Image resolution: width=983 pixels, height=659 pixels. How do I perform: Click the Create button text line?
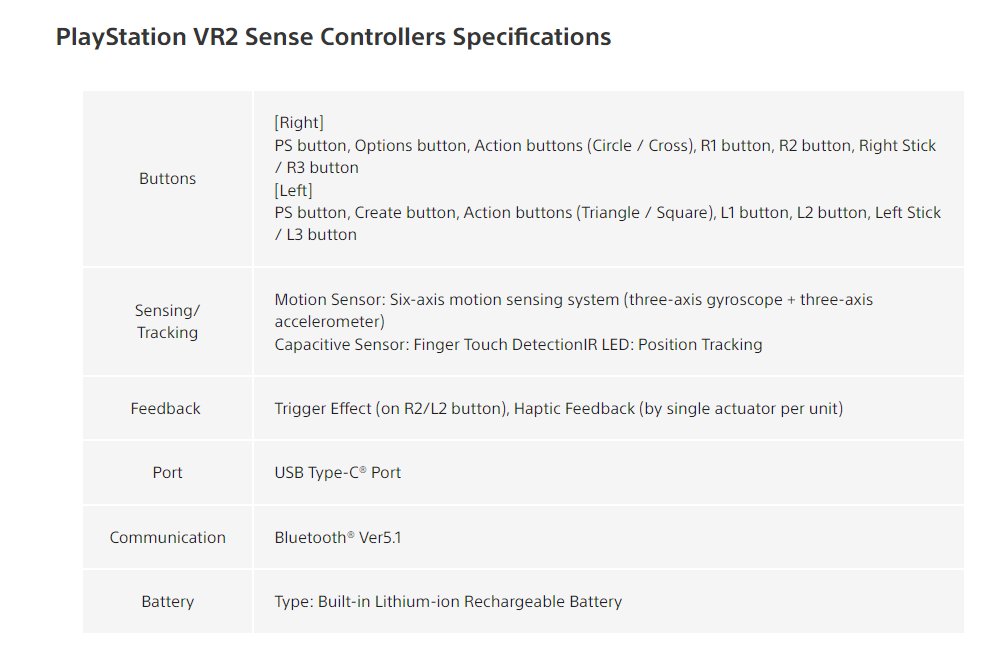coord(607,213)
